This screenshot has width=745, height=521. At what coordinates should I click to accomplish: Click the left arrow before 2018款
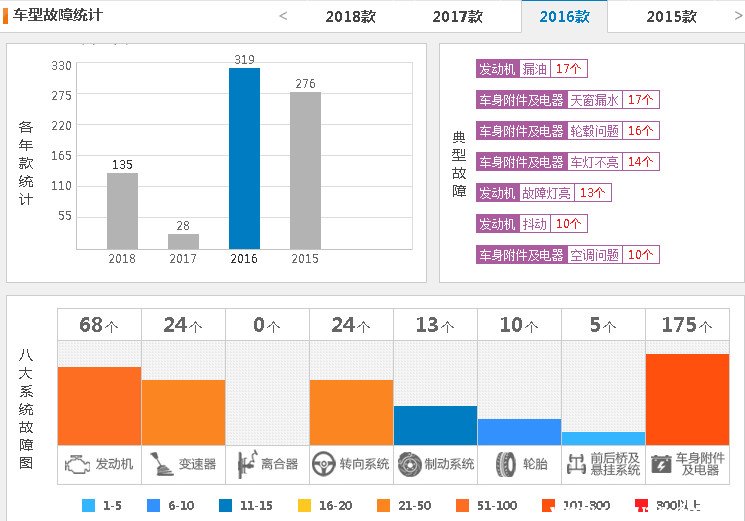click(283, 16)
